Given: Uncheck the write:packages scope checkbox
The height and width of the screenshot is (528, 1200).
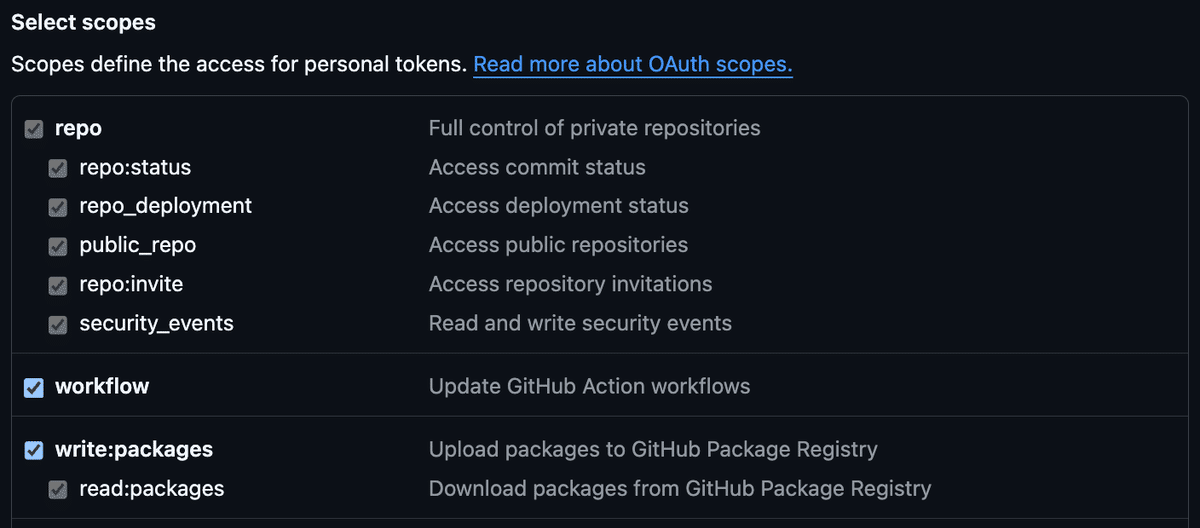Looking at the screenshot, I should click(34, 450).
